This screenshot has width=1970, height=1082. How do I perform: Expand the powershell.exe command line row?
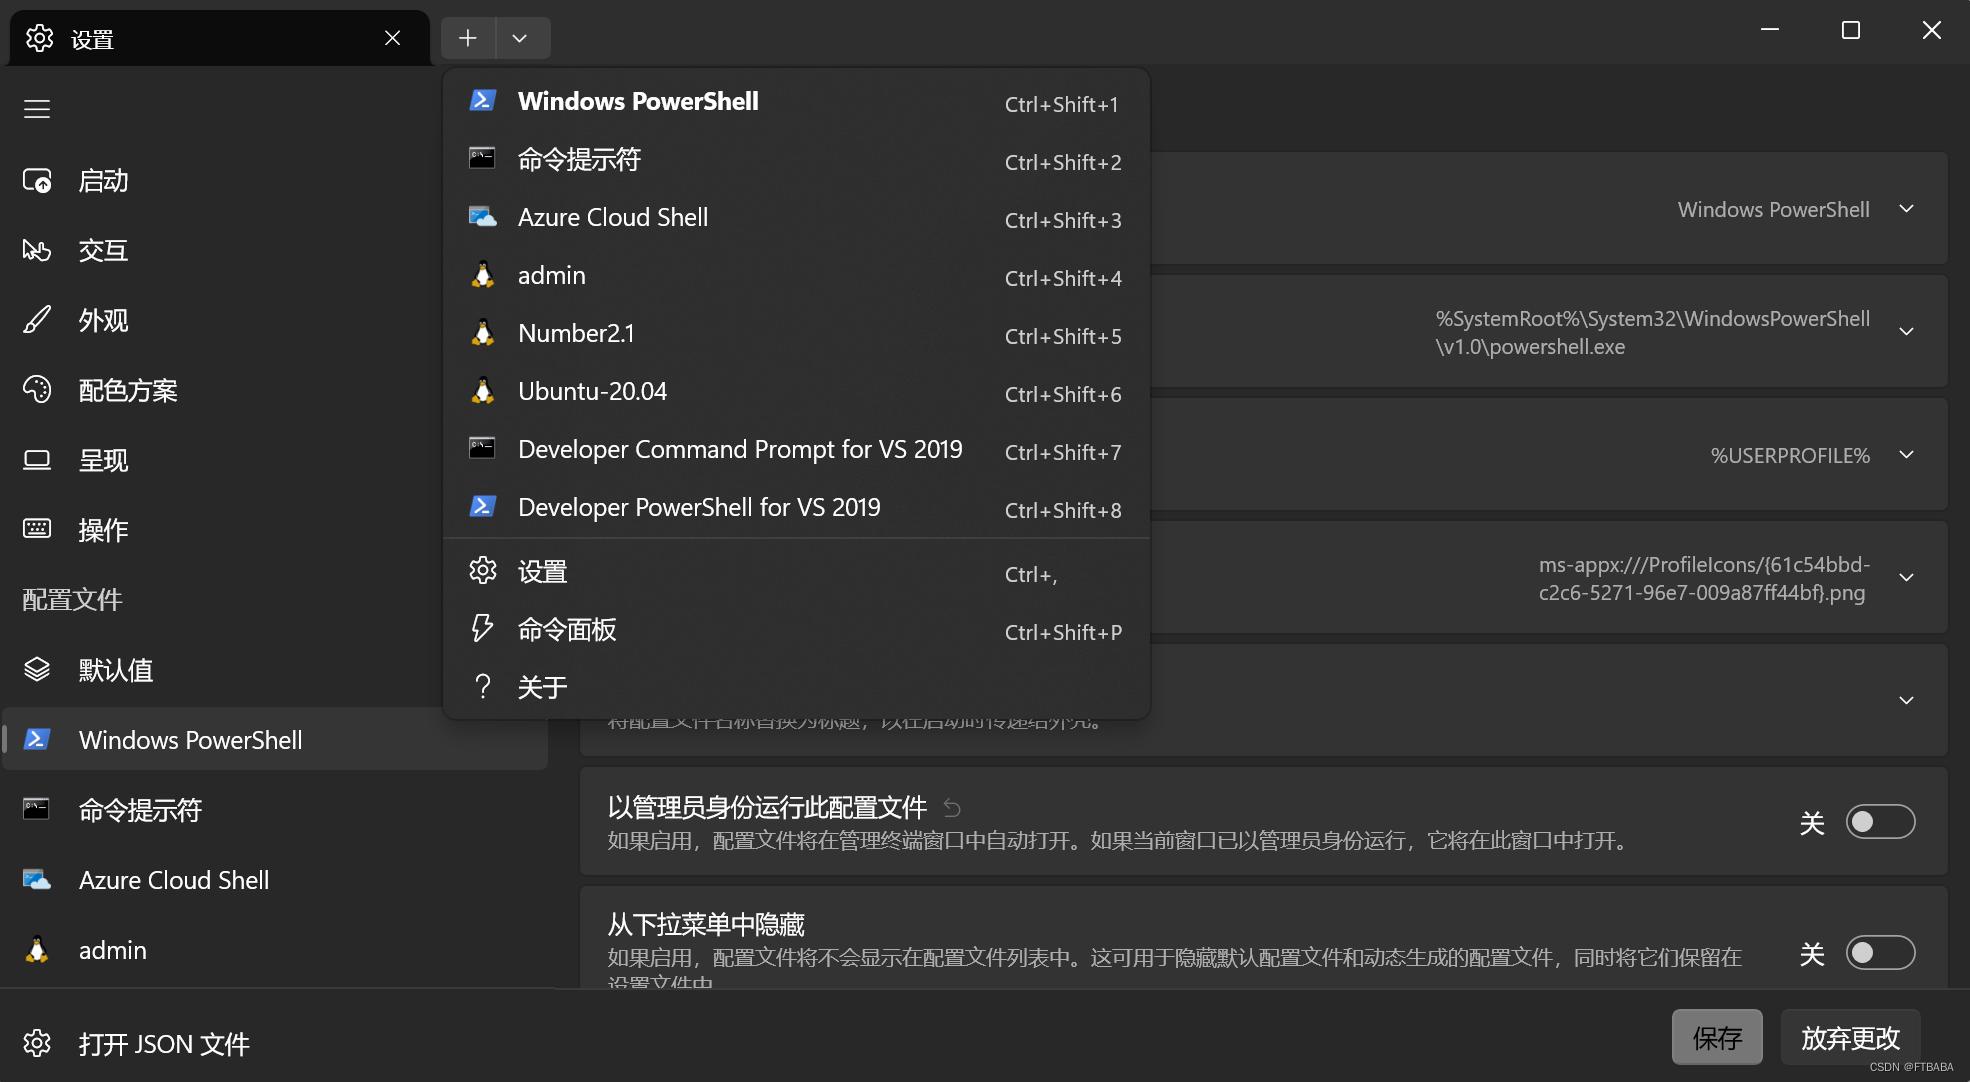coord(1906,332)
